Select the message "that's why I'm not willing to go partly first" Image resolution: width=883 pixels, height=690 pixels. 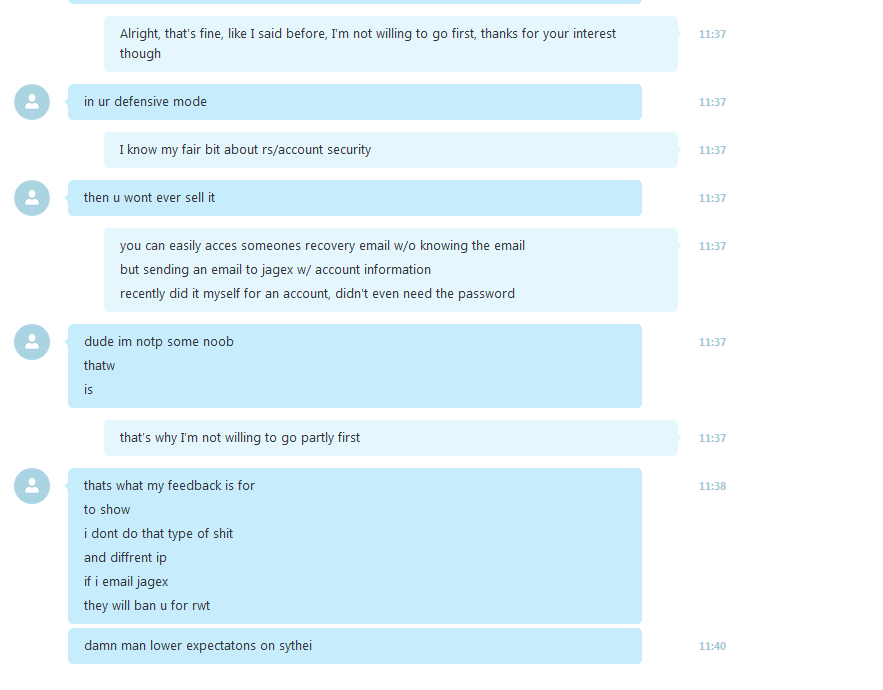tap(391, 438)
